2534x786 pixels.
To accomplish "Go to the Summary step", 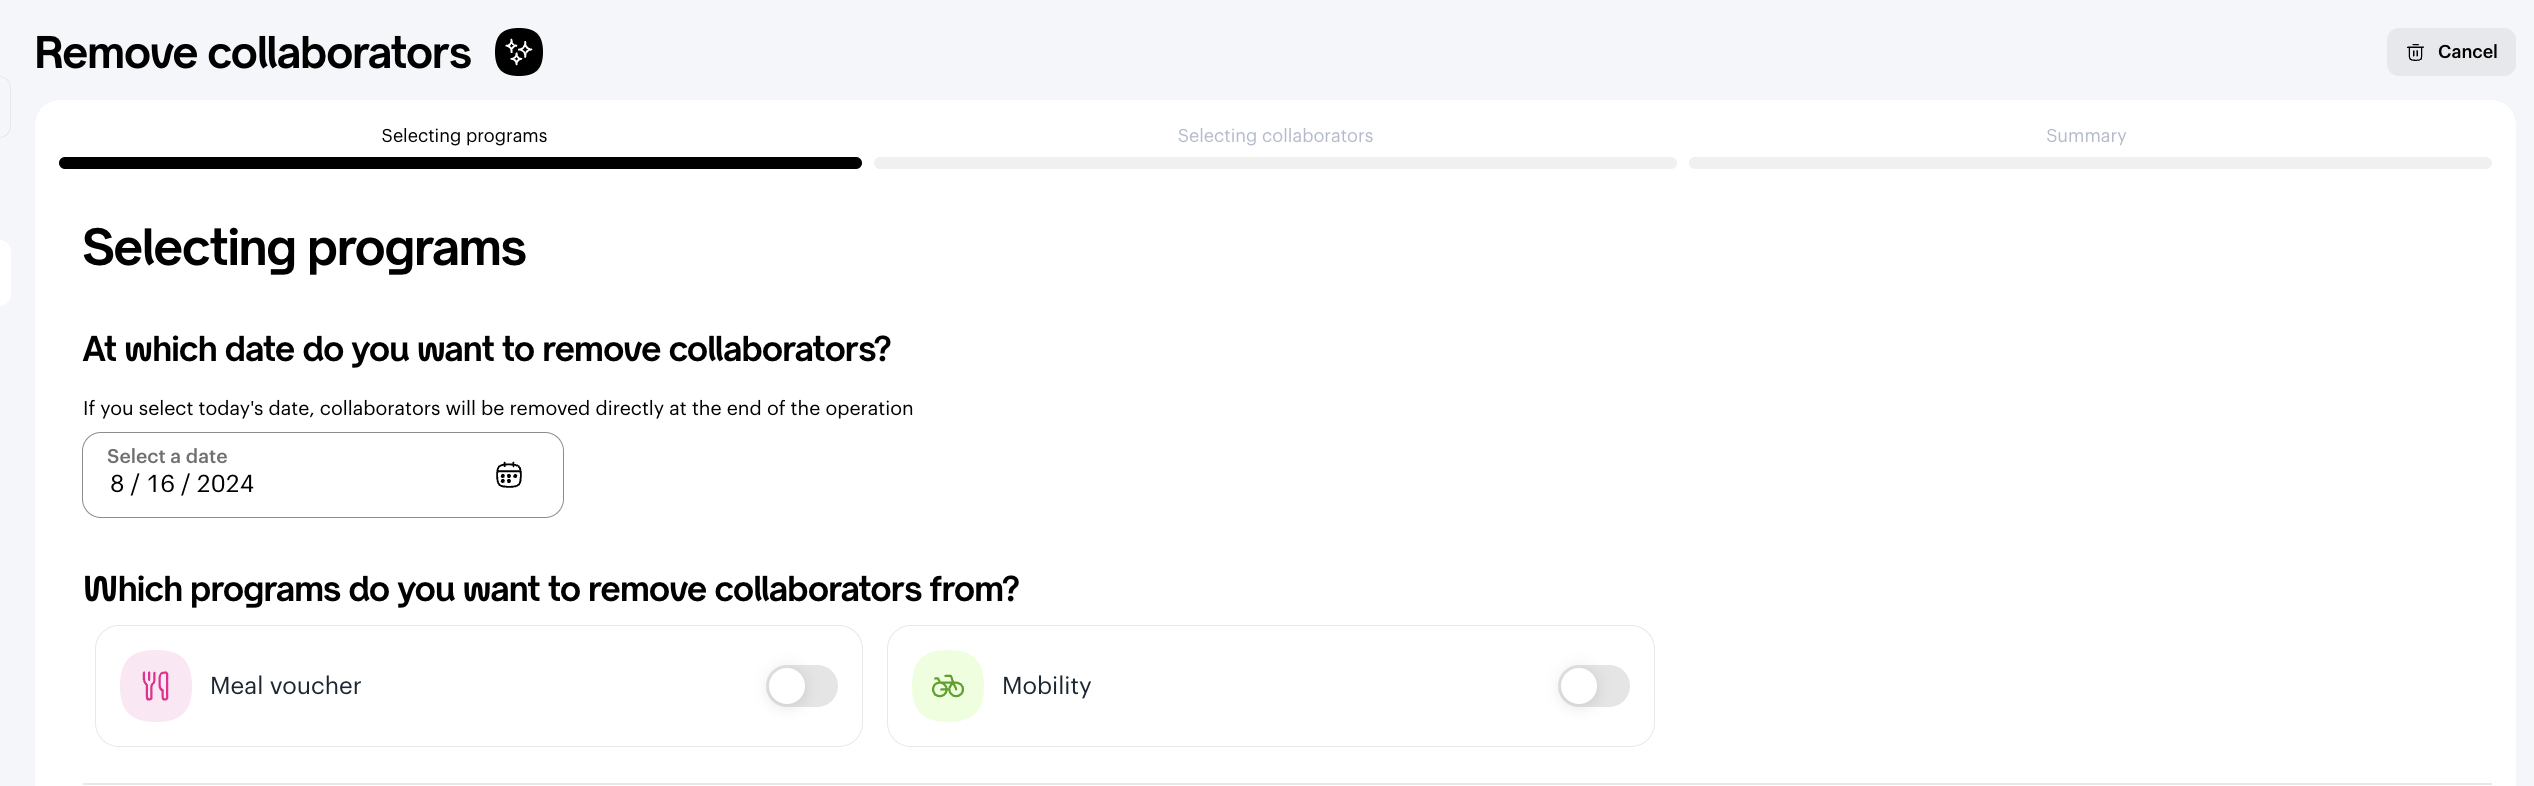I will click(2086, 136).
